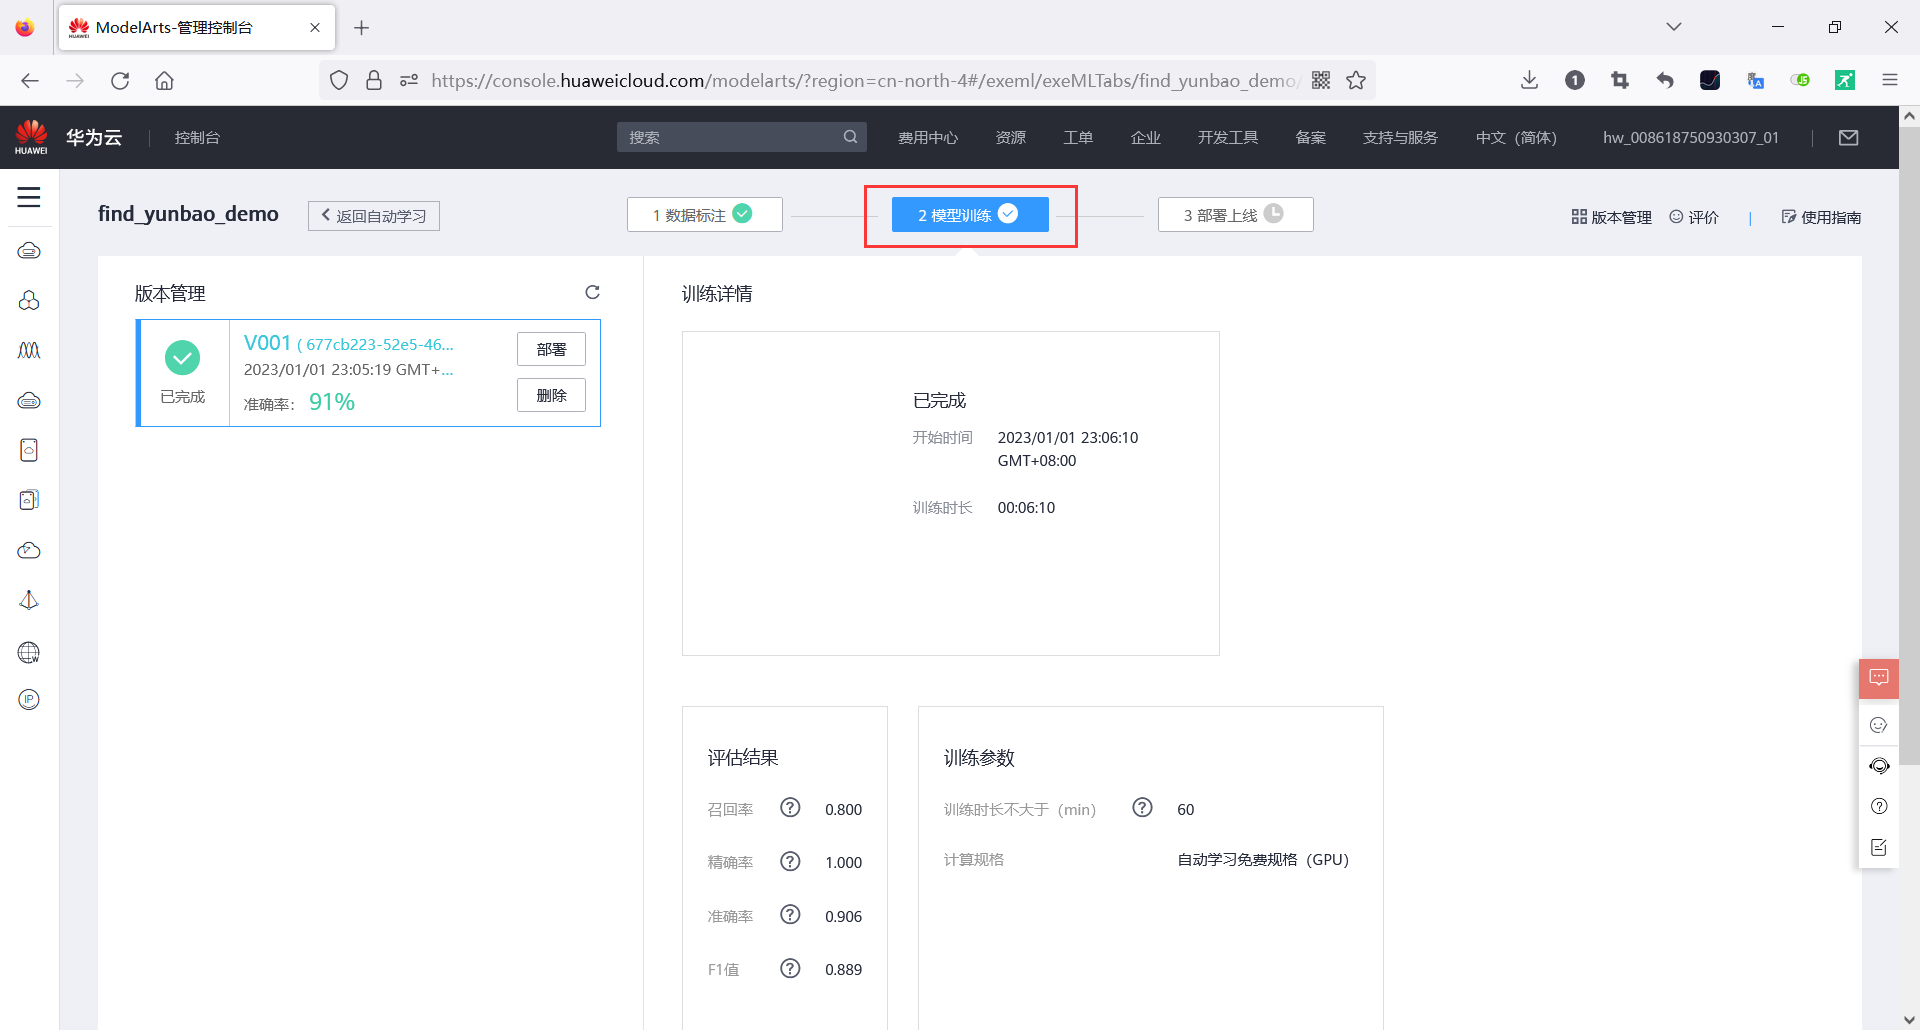This screenshot has height=1030, width=1920.
Task: Open the mail messages icon in header
Action: 1848,138
